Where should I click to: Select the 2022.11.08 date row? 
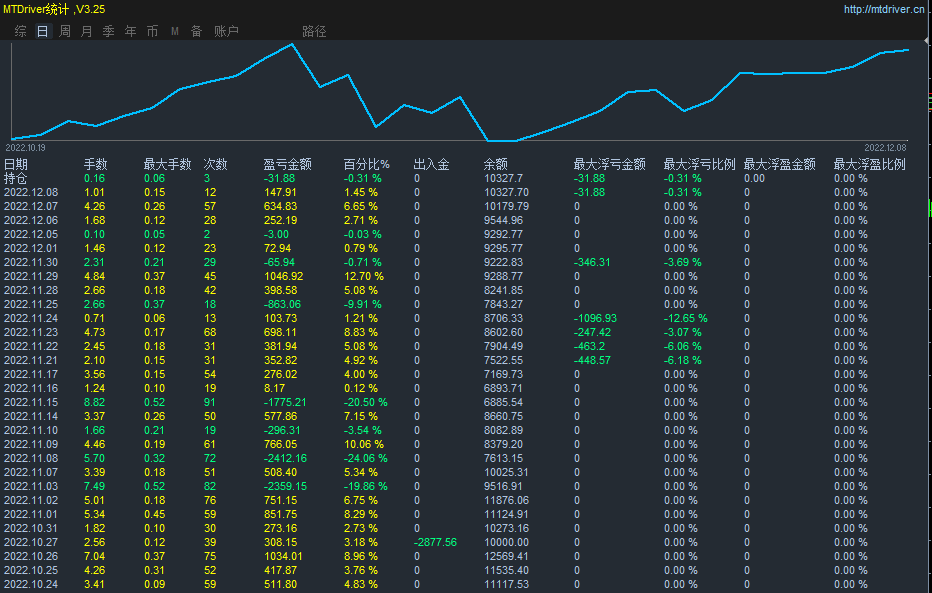31,458
